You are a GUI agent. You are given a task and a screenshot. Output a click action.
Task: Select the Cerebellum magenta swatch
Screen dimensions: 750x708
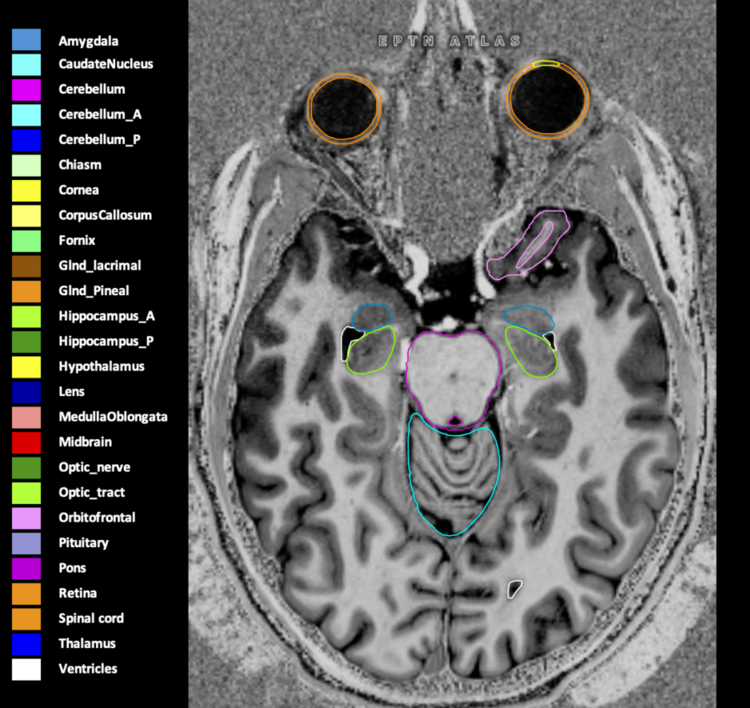pyautogui.click(x=26, y=90)
